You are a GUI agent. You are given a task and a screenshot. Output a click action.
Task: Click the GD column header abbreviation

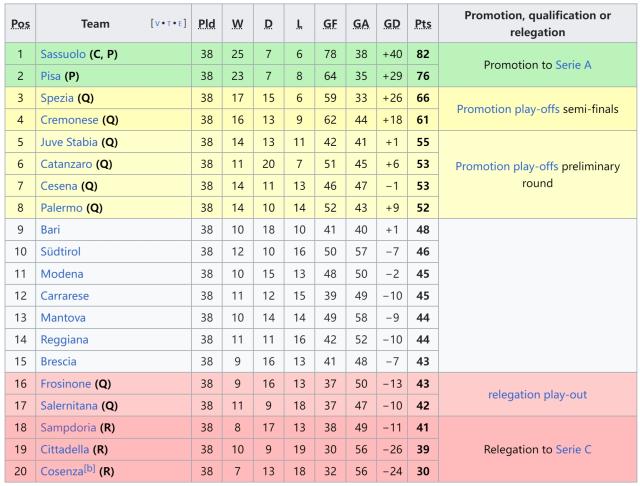[392, 23]
